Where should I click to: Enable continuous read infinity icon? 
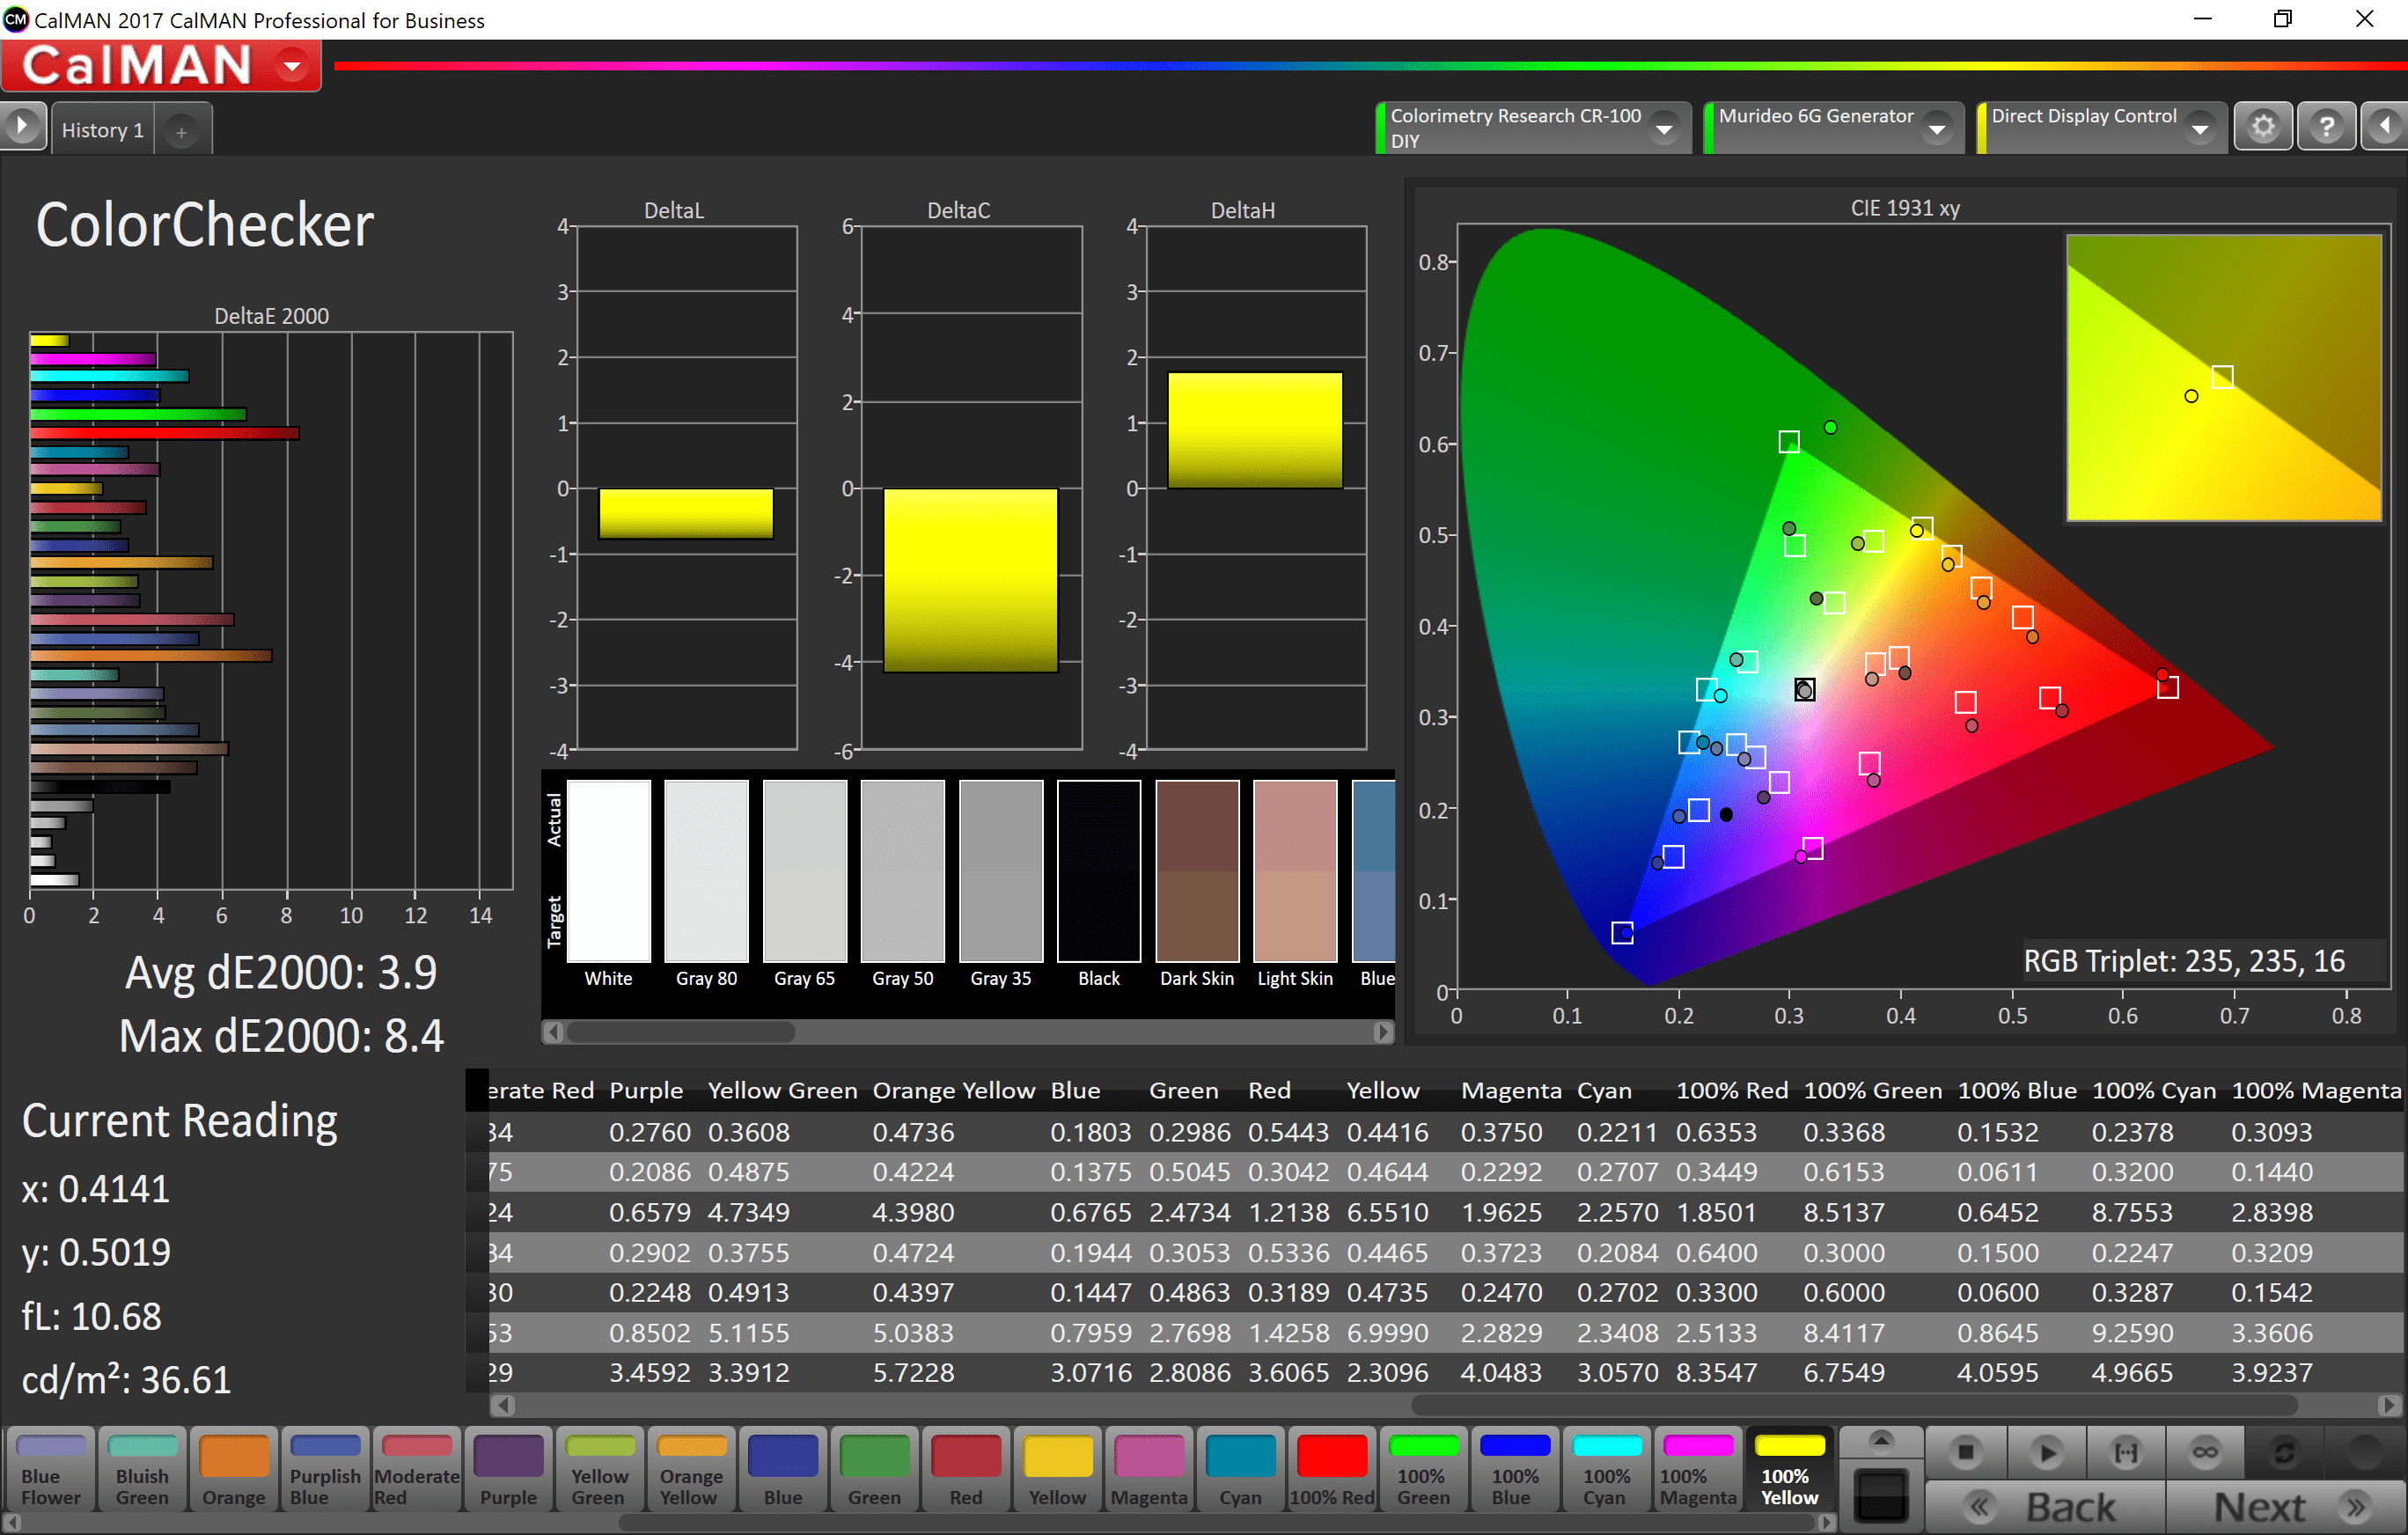pyautogui.click(x=2205, y=1451)
